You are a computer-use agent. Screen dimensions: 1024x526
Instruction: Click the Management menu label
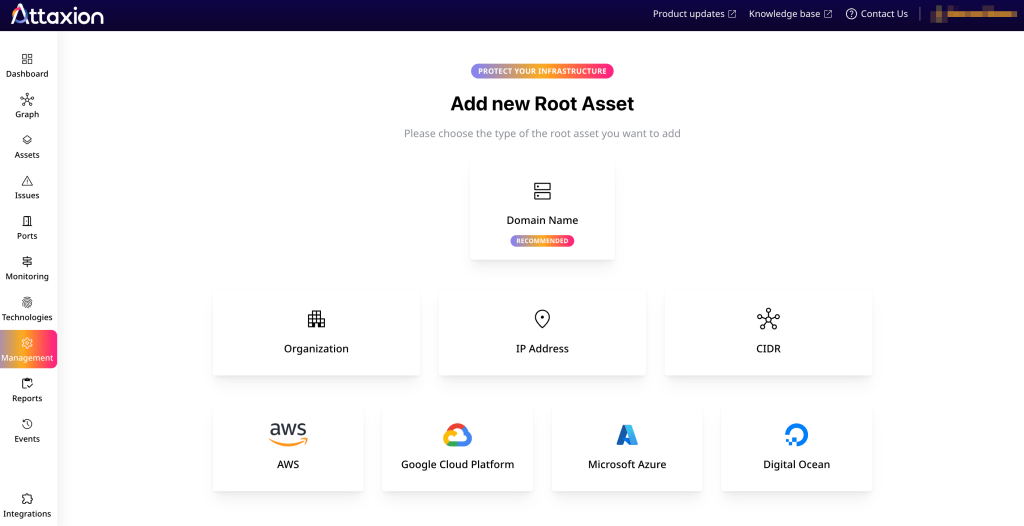tap(27, 358)
